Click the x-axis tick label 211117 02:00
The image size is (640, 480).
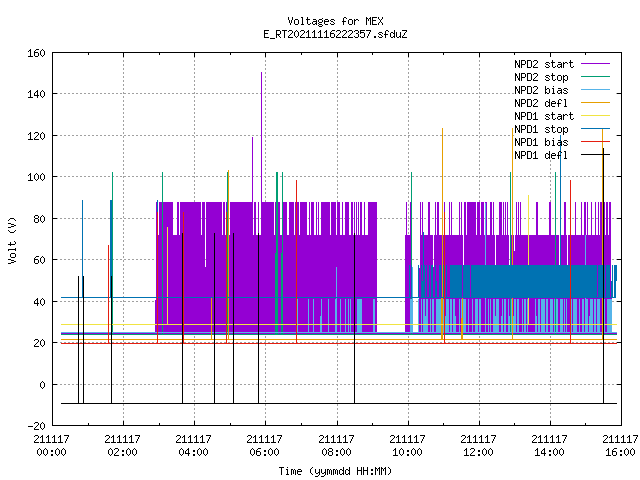122,446
